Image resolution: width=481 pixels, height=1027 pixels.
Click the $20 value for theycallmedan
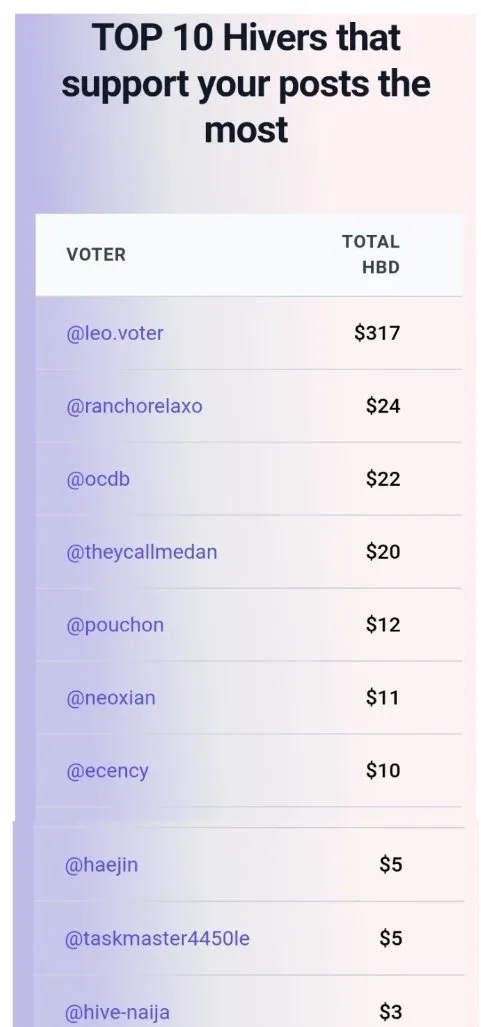coord(383,552)
